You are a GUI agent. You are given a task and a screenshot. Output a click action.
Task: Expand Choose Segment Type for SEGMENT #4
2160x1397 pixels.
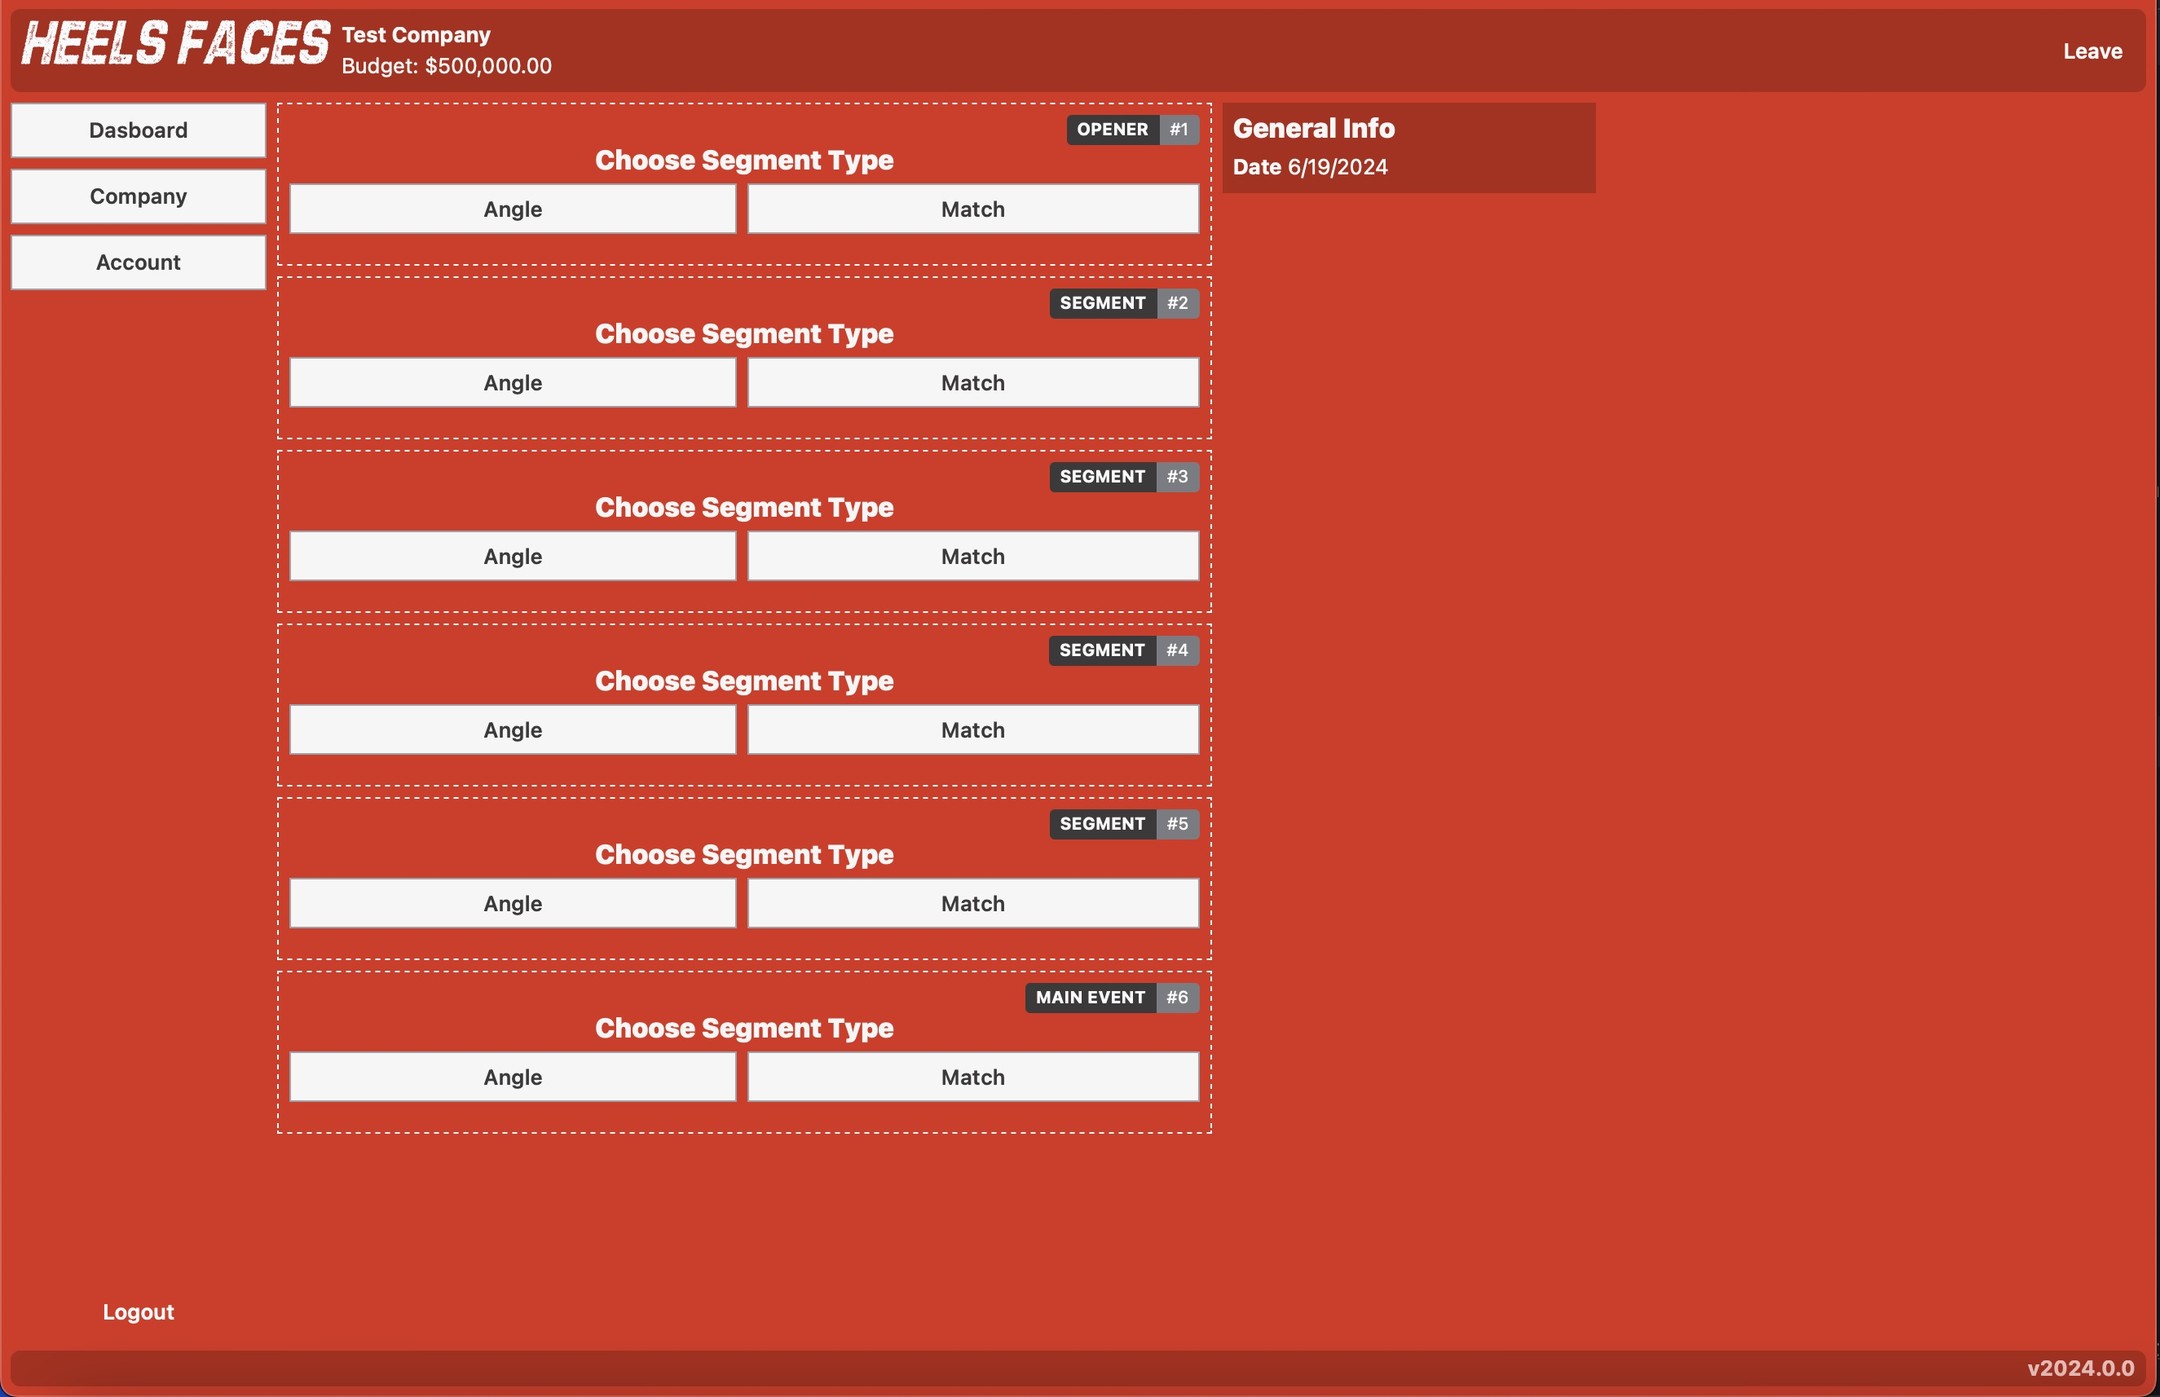(745, 680)
